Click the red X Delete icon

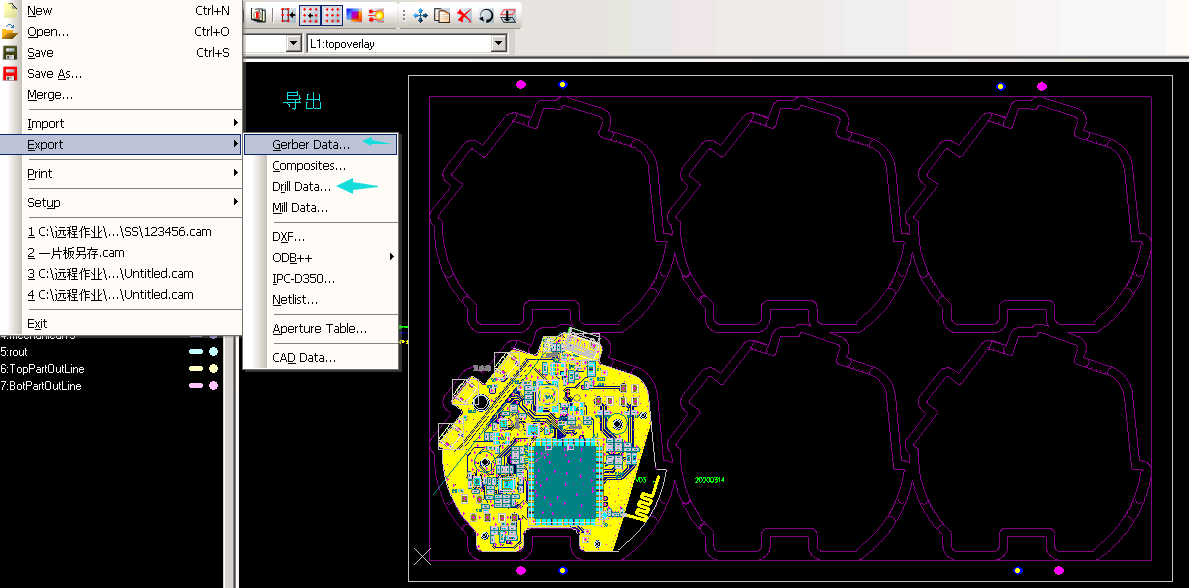click(x=464, y=16)
